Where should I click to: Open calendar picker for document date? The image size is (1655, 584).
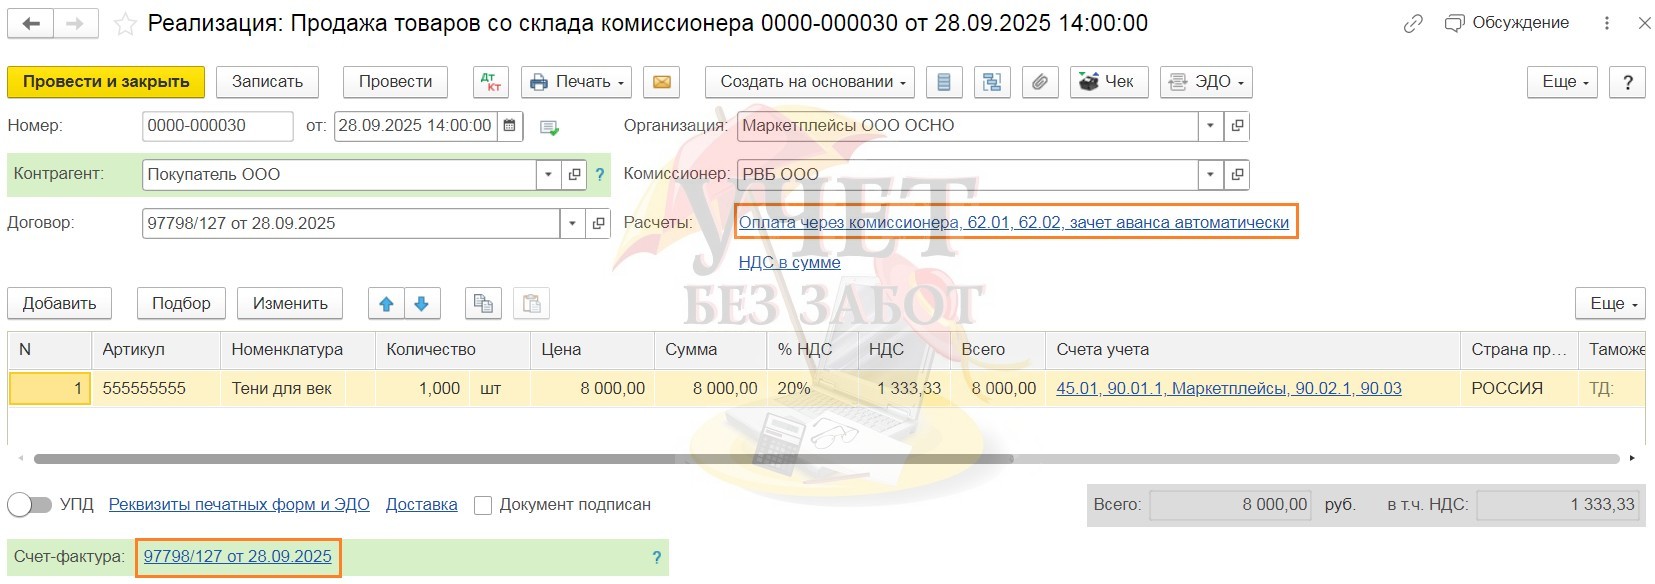(x=510, y=126)
